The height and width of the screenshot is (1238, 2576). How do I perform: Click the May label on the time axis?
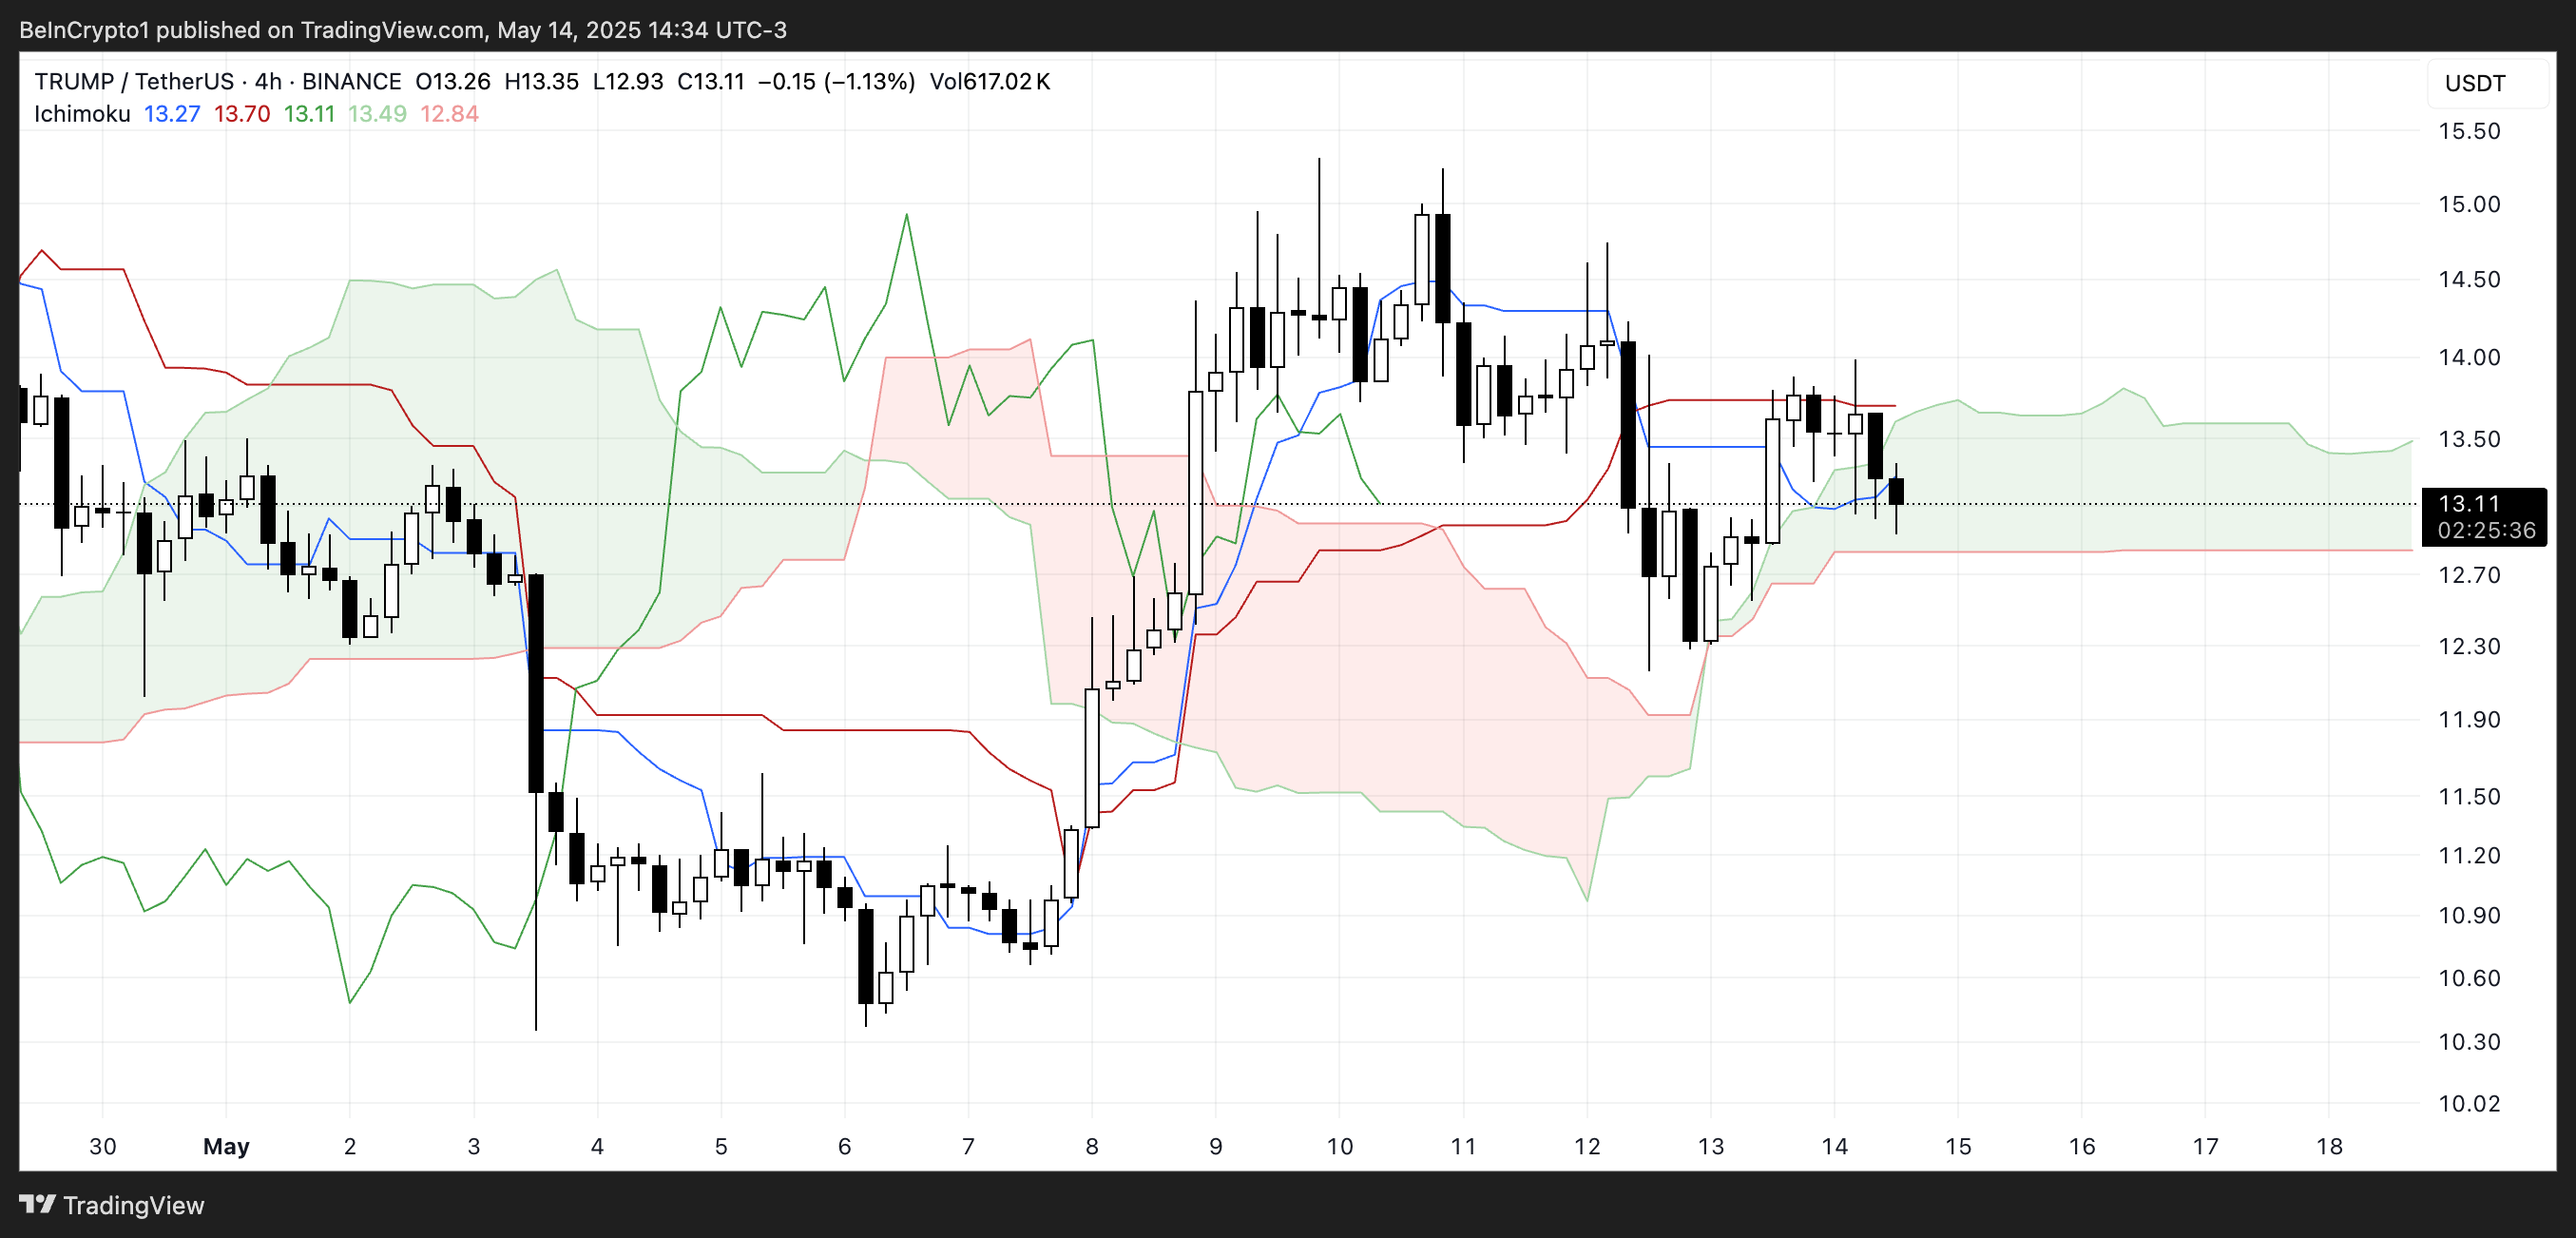coord(227,1147)
